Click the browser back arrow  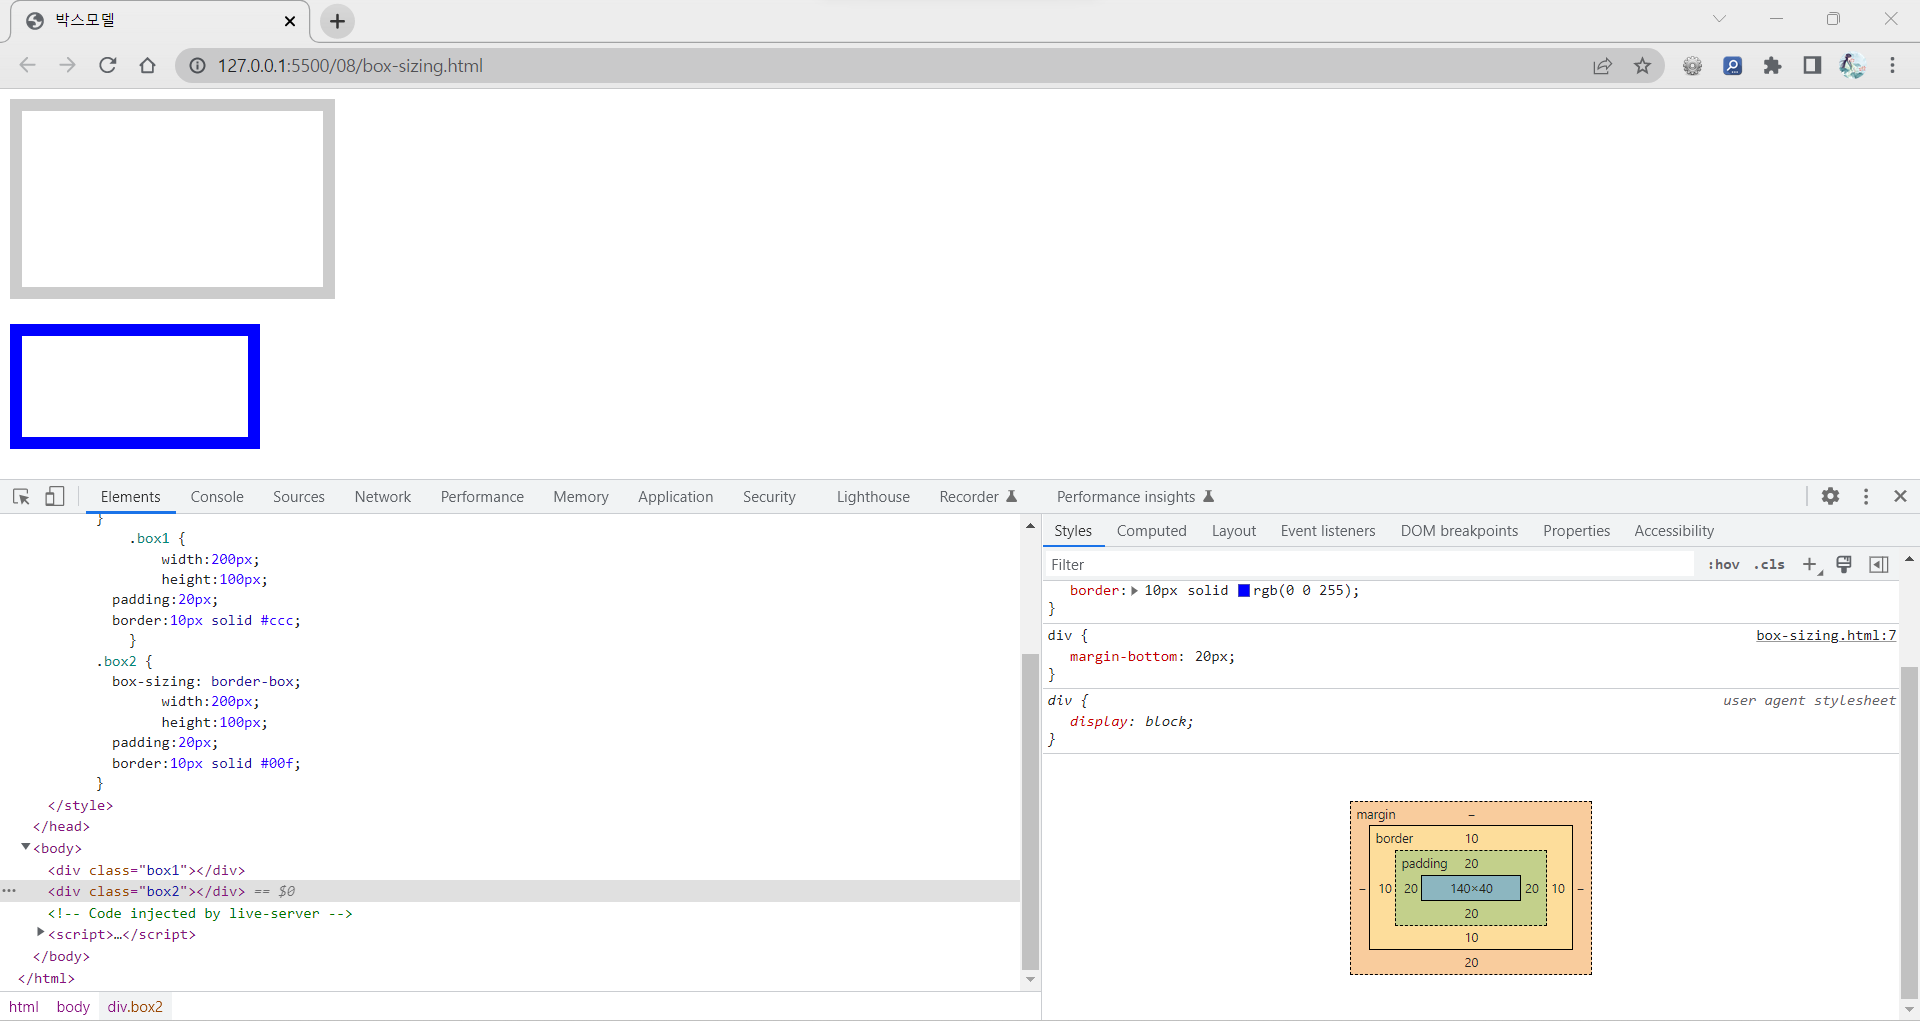point(27,65)
